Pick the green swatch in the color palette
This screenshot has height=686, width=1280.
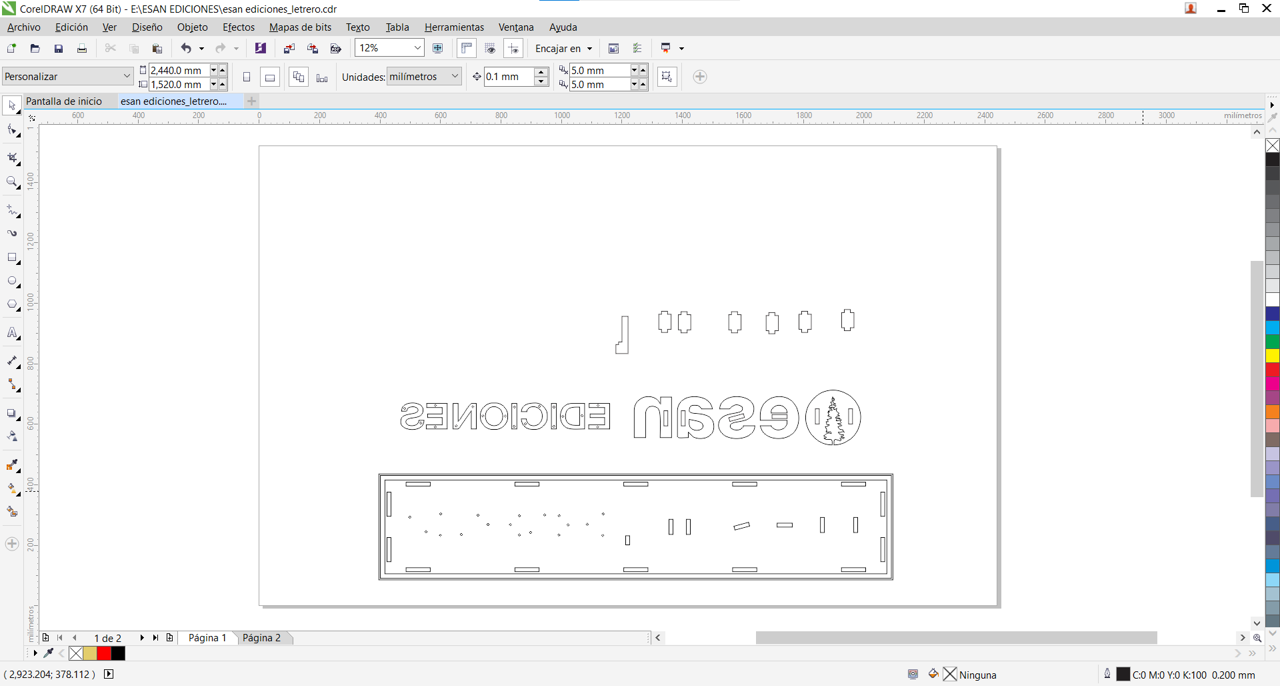tap(1272, 342)
